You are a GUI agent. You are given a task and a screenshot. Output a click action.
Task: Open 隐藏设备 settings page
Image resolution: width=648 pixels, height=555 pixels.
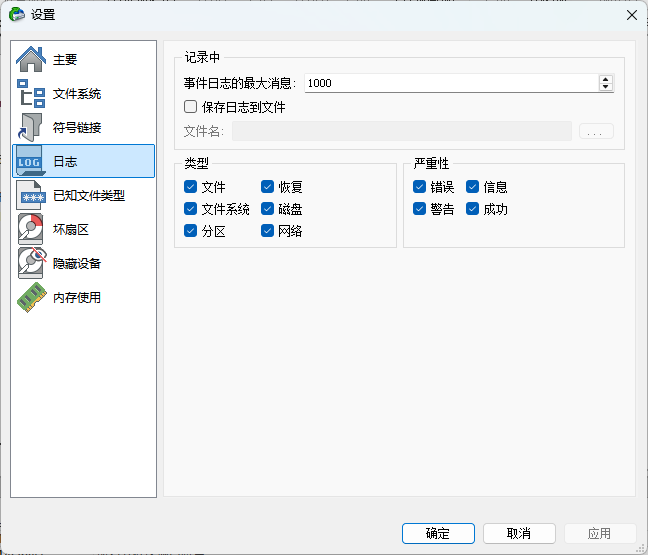tap(83, 263)
